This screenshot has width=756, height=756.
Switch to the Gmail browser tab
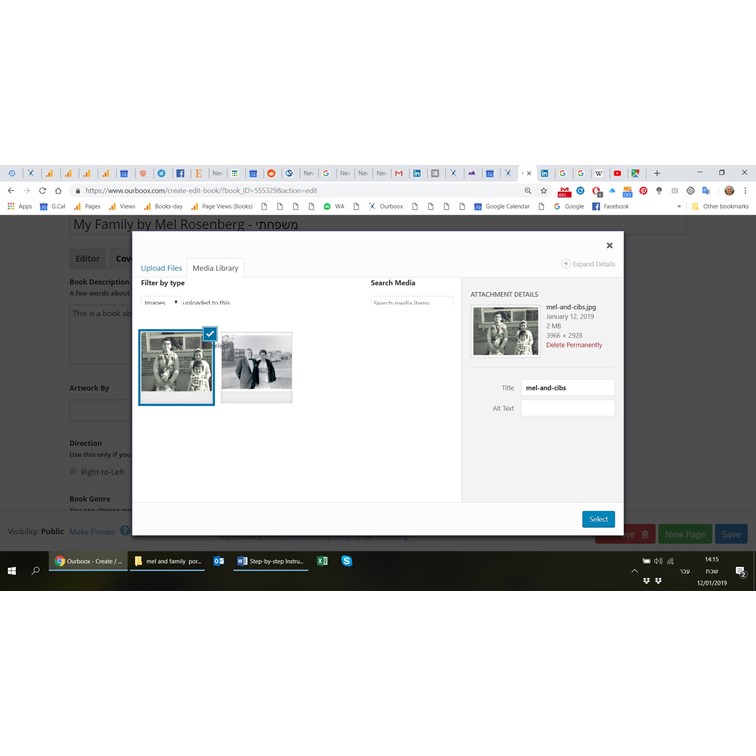[399, 173]
